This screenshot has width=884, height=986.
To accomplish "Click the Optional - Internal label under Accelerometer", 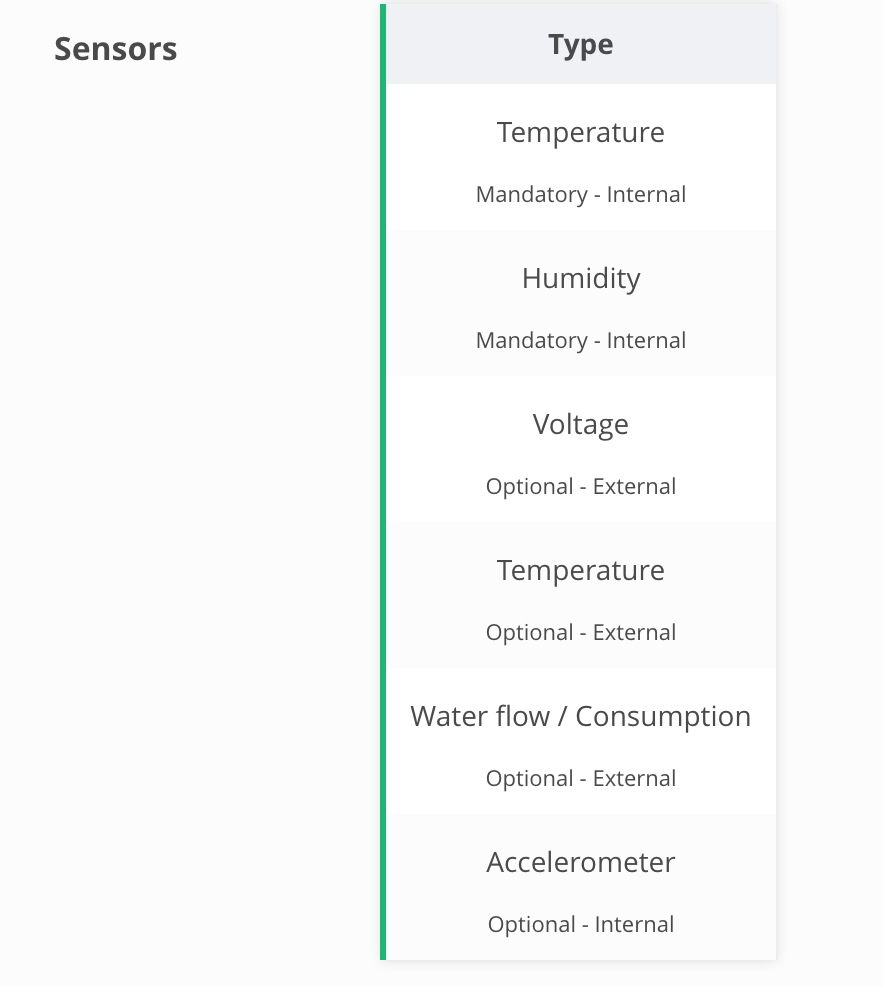I will point(581,924).
